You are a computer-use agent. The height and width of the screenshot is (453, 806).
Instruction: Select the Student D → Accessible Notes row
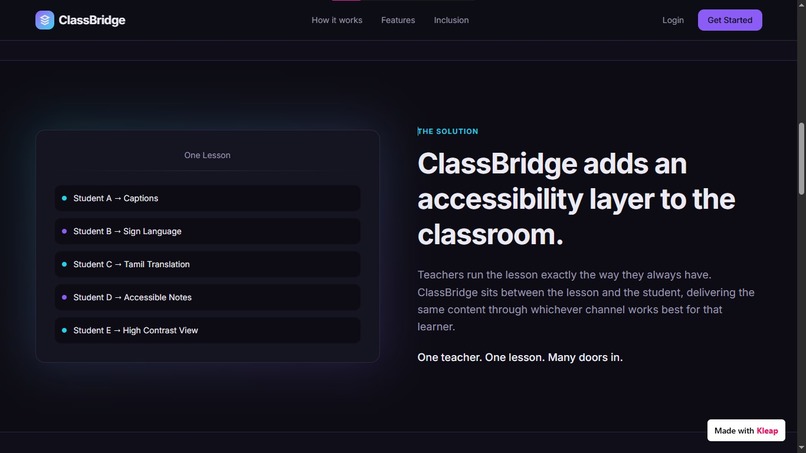point(207,297)
